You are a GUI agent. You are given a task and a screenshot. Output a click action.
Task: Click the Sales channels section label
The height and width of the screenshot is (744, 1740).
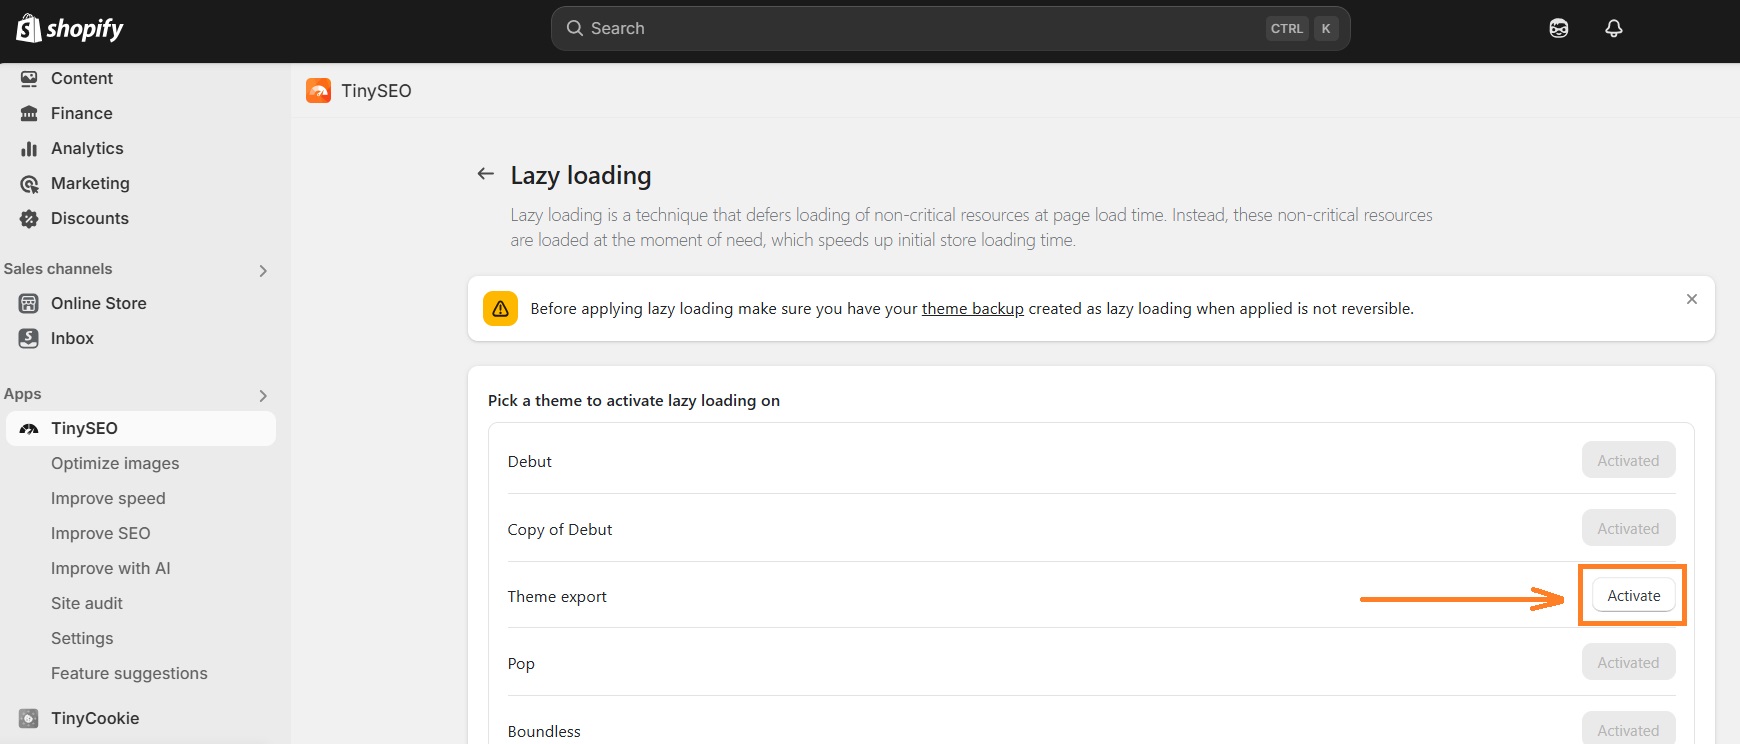[58, 269]
